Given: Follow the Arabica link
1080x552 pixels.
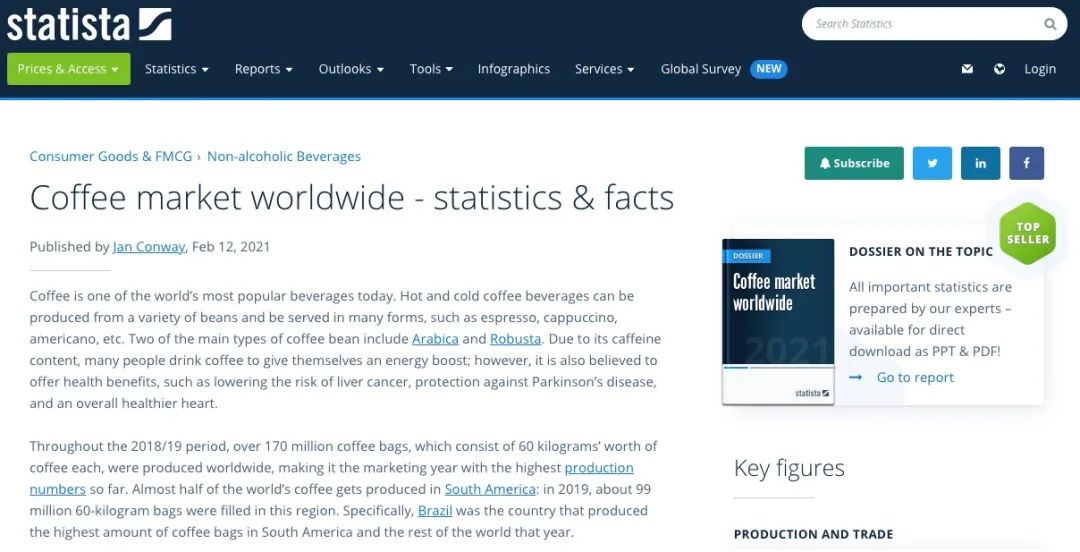Looking at the screenshot, I should [435, 339].
